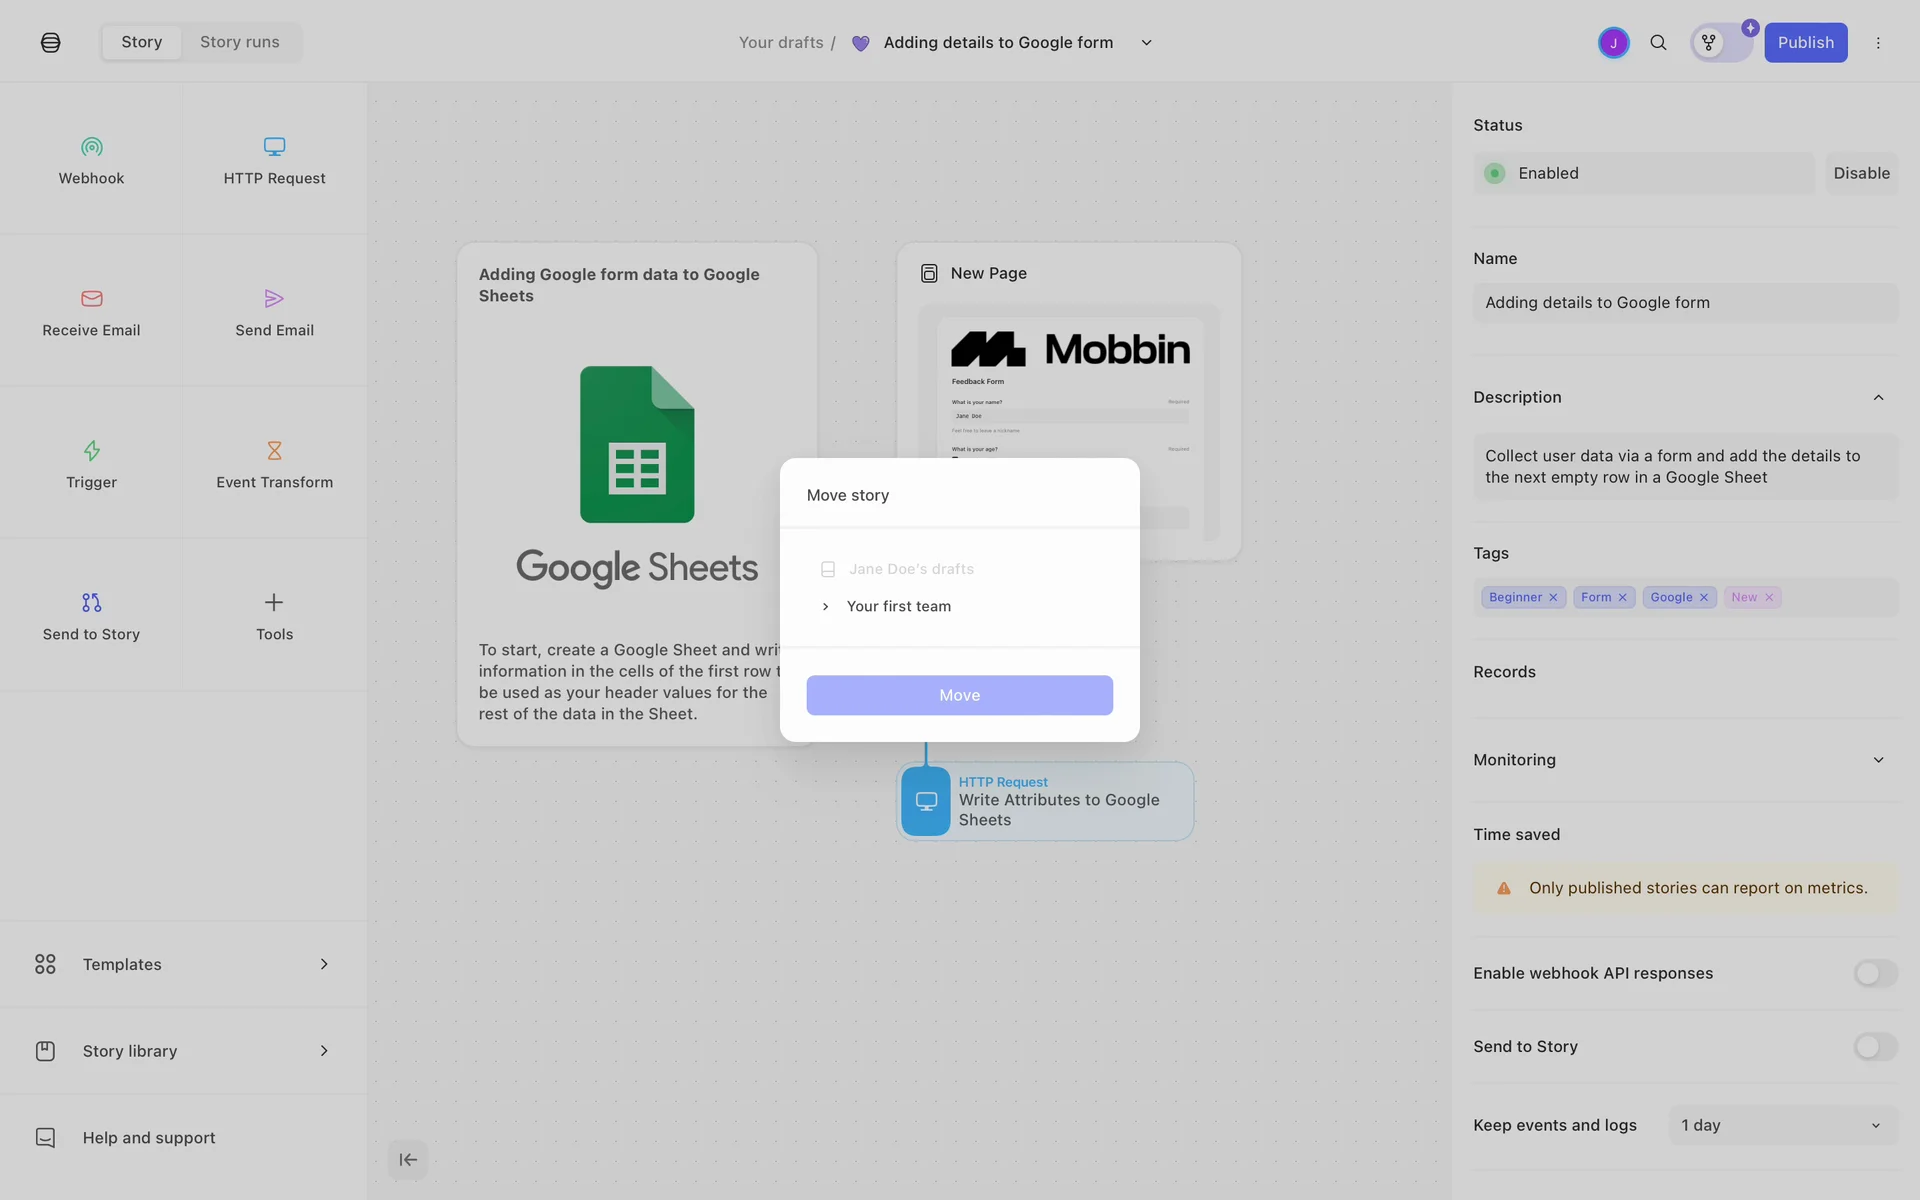Expand Your first team folder

825,607
